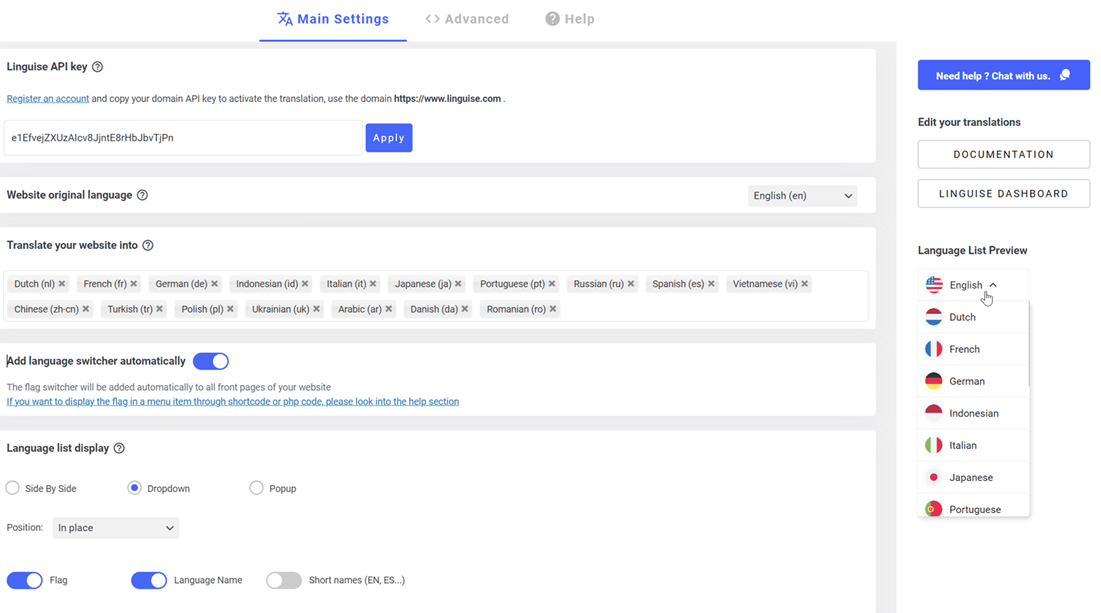Remove Portuguese (pt) tag
Image resolution: width=1101 pixels, height=613 pixels.
[x=552, y=284]
